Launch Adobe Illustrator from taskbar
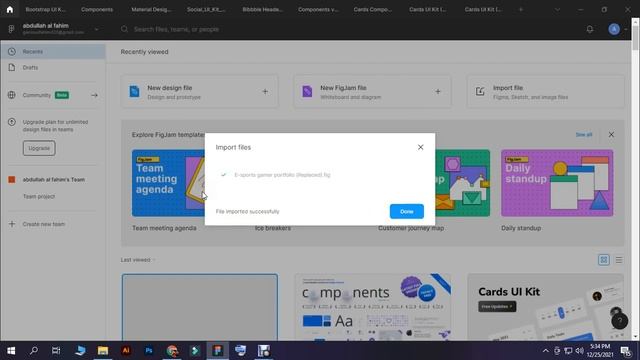This screenshot has height=360, width=640. [x=126, y=351]
